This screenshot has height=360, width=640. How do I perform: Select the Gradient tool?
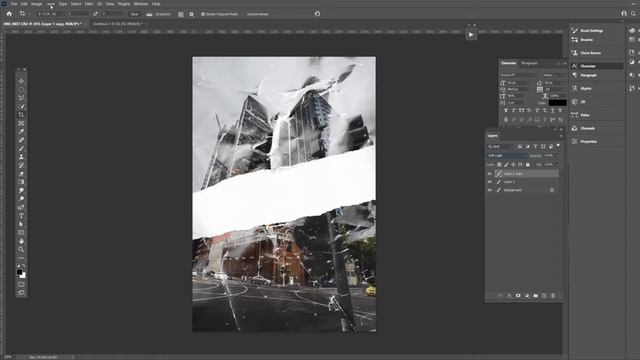21,182
